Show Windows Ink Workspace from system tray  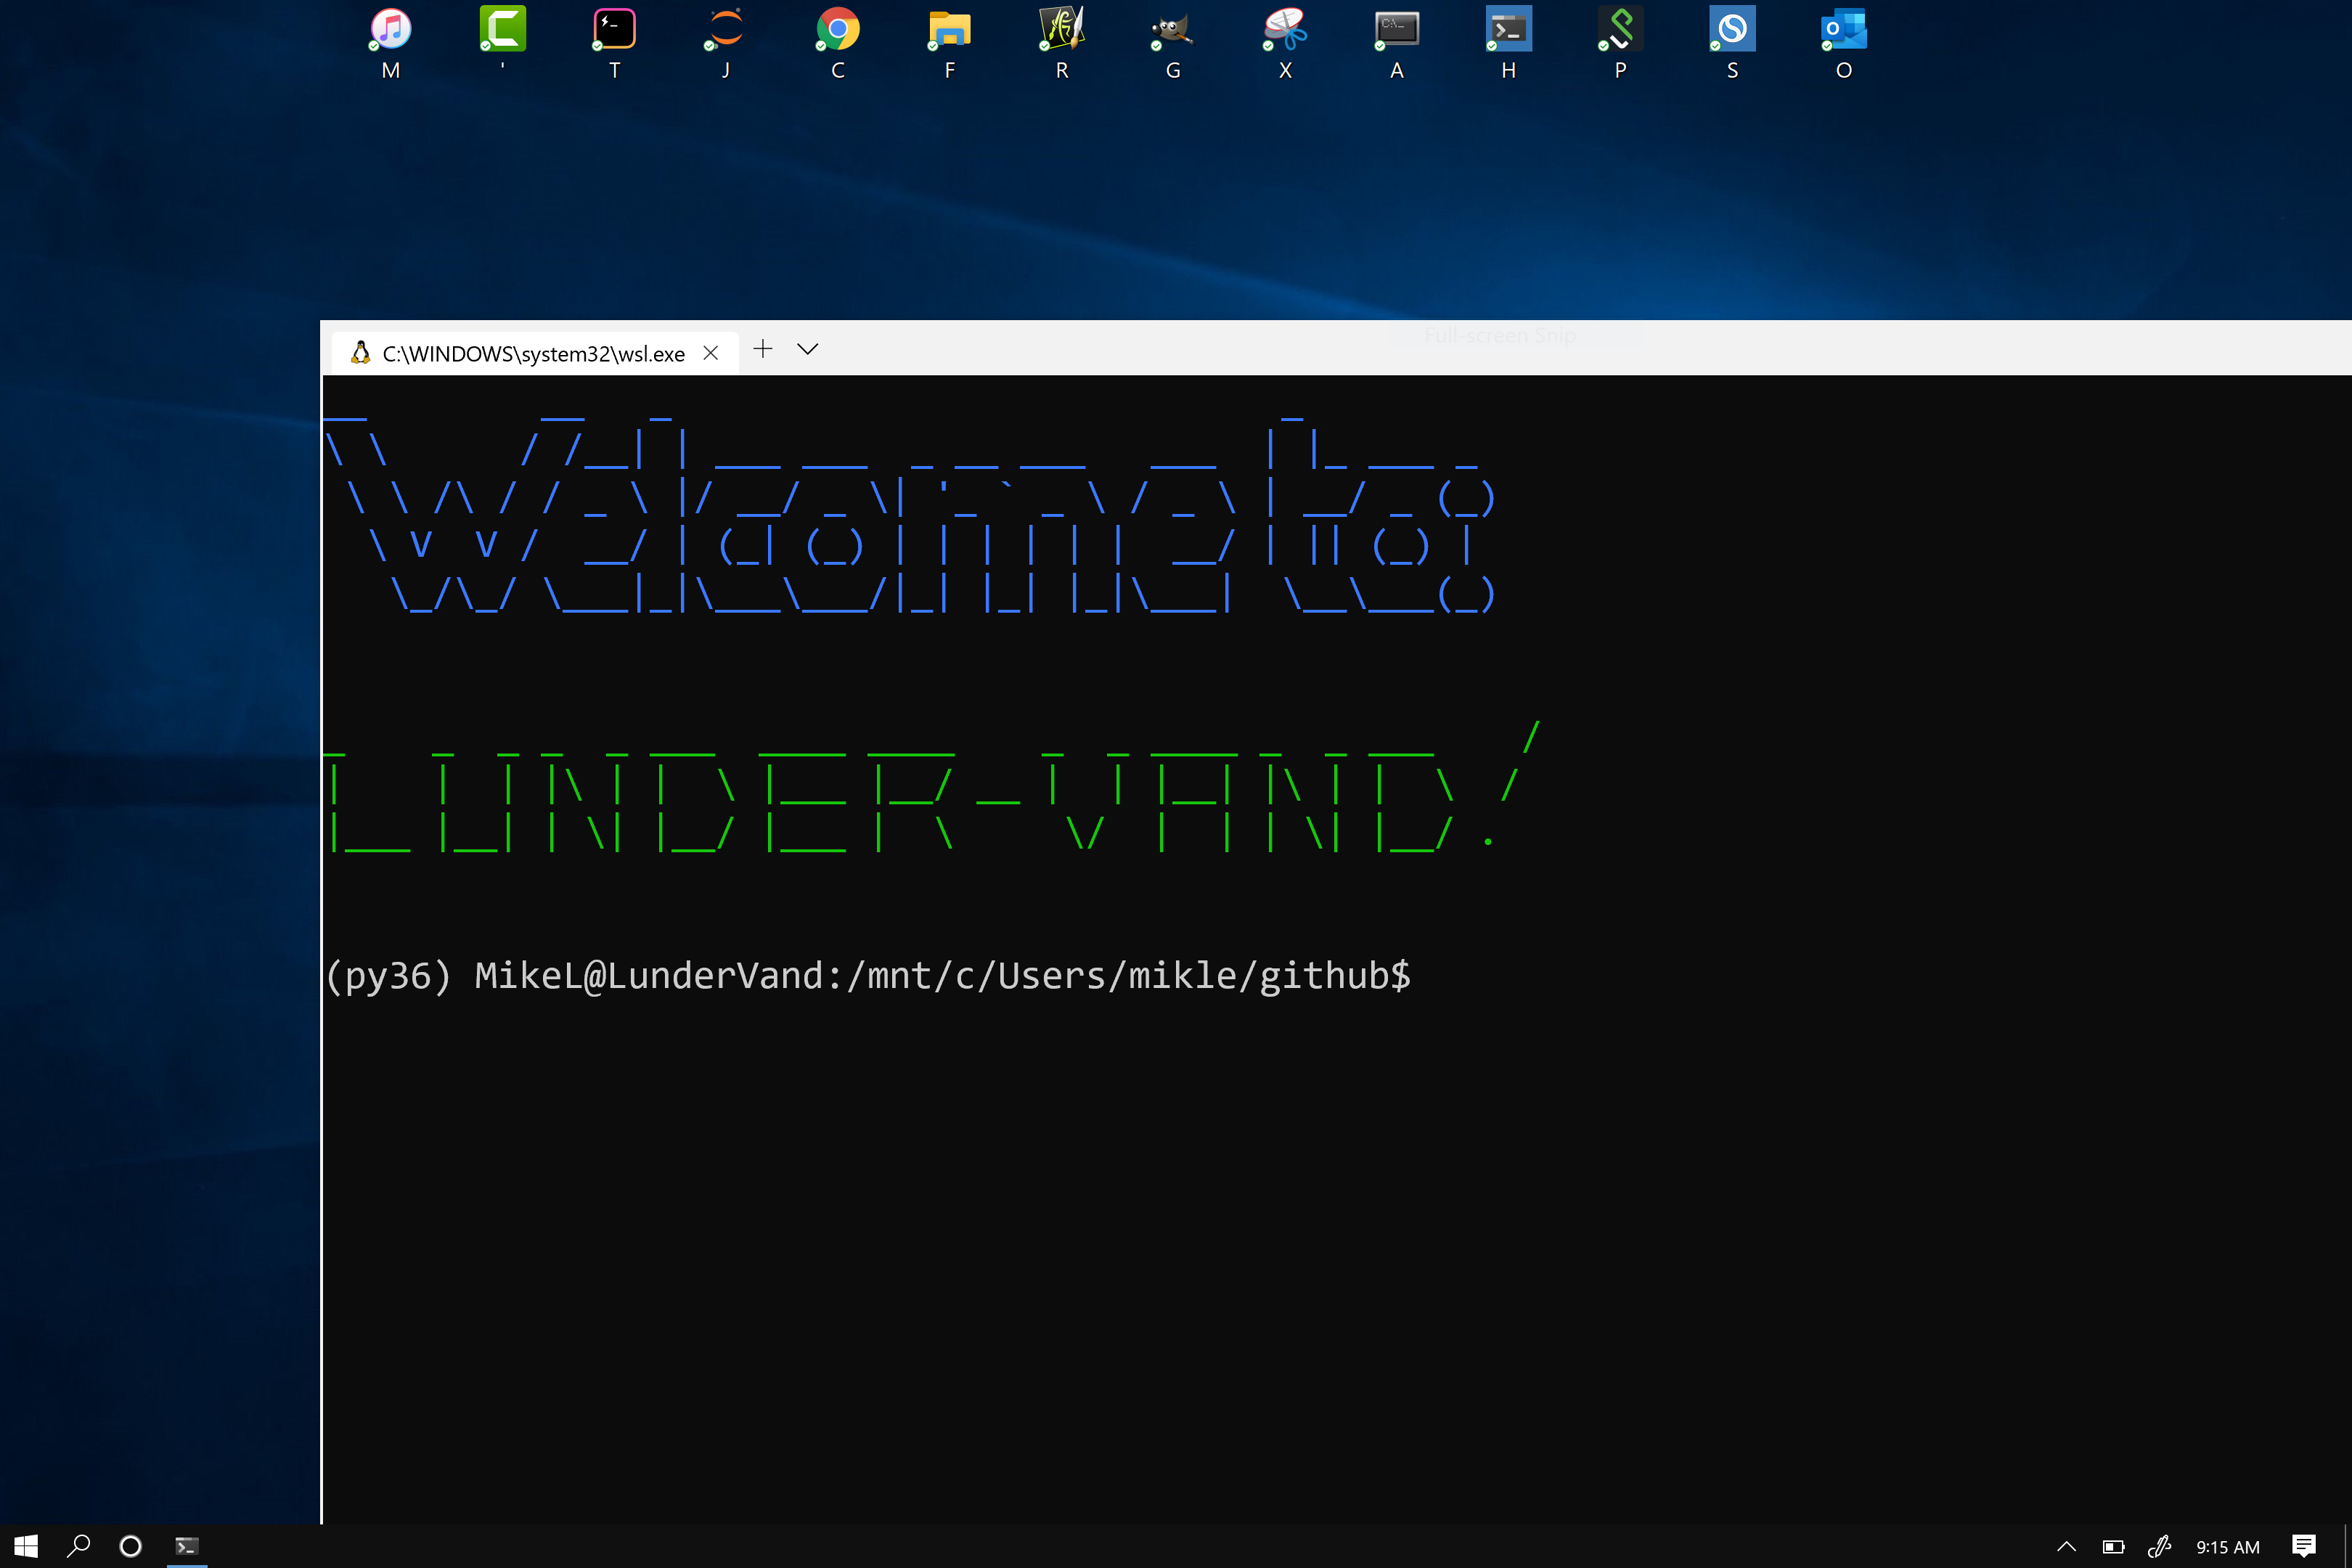tap(2160, 1546)
